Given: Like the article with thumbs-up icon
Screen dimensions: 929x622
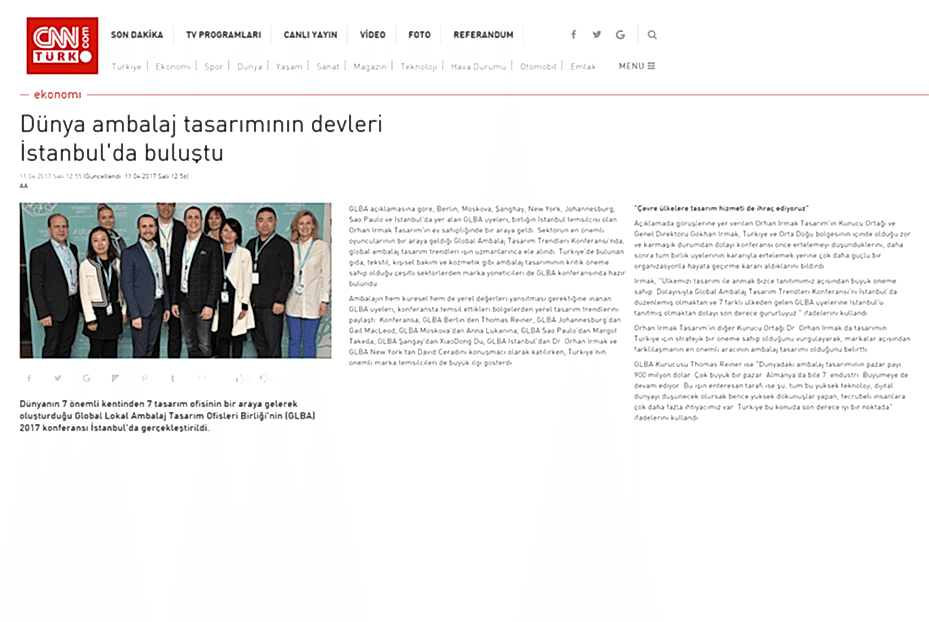Looking at the screenshot, I should point(240,378).
